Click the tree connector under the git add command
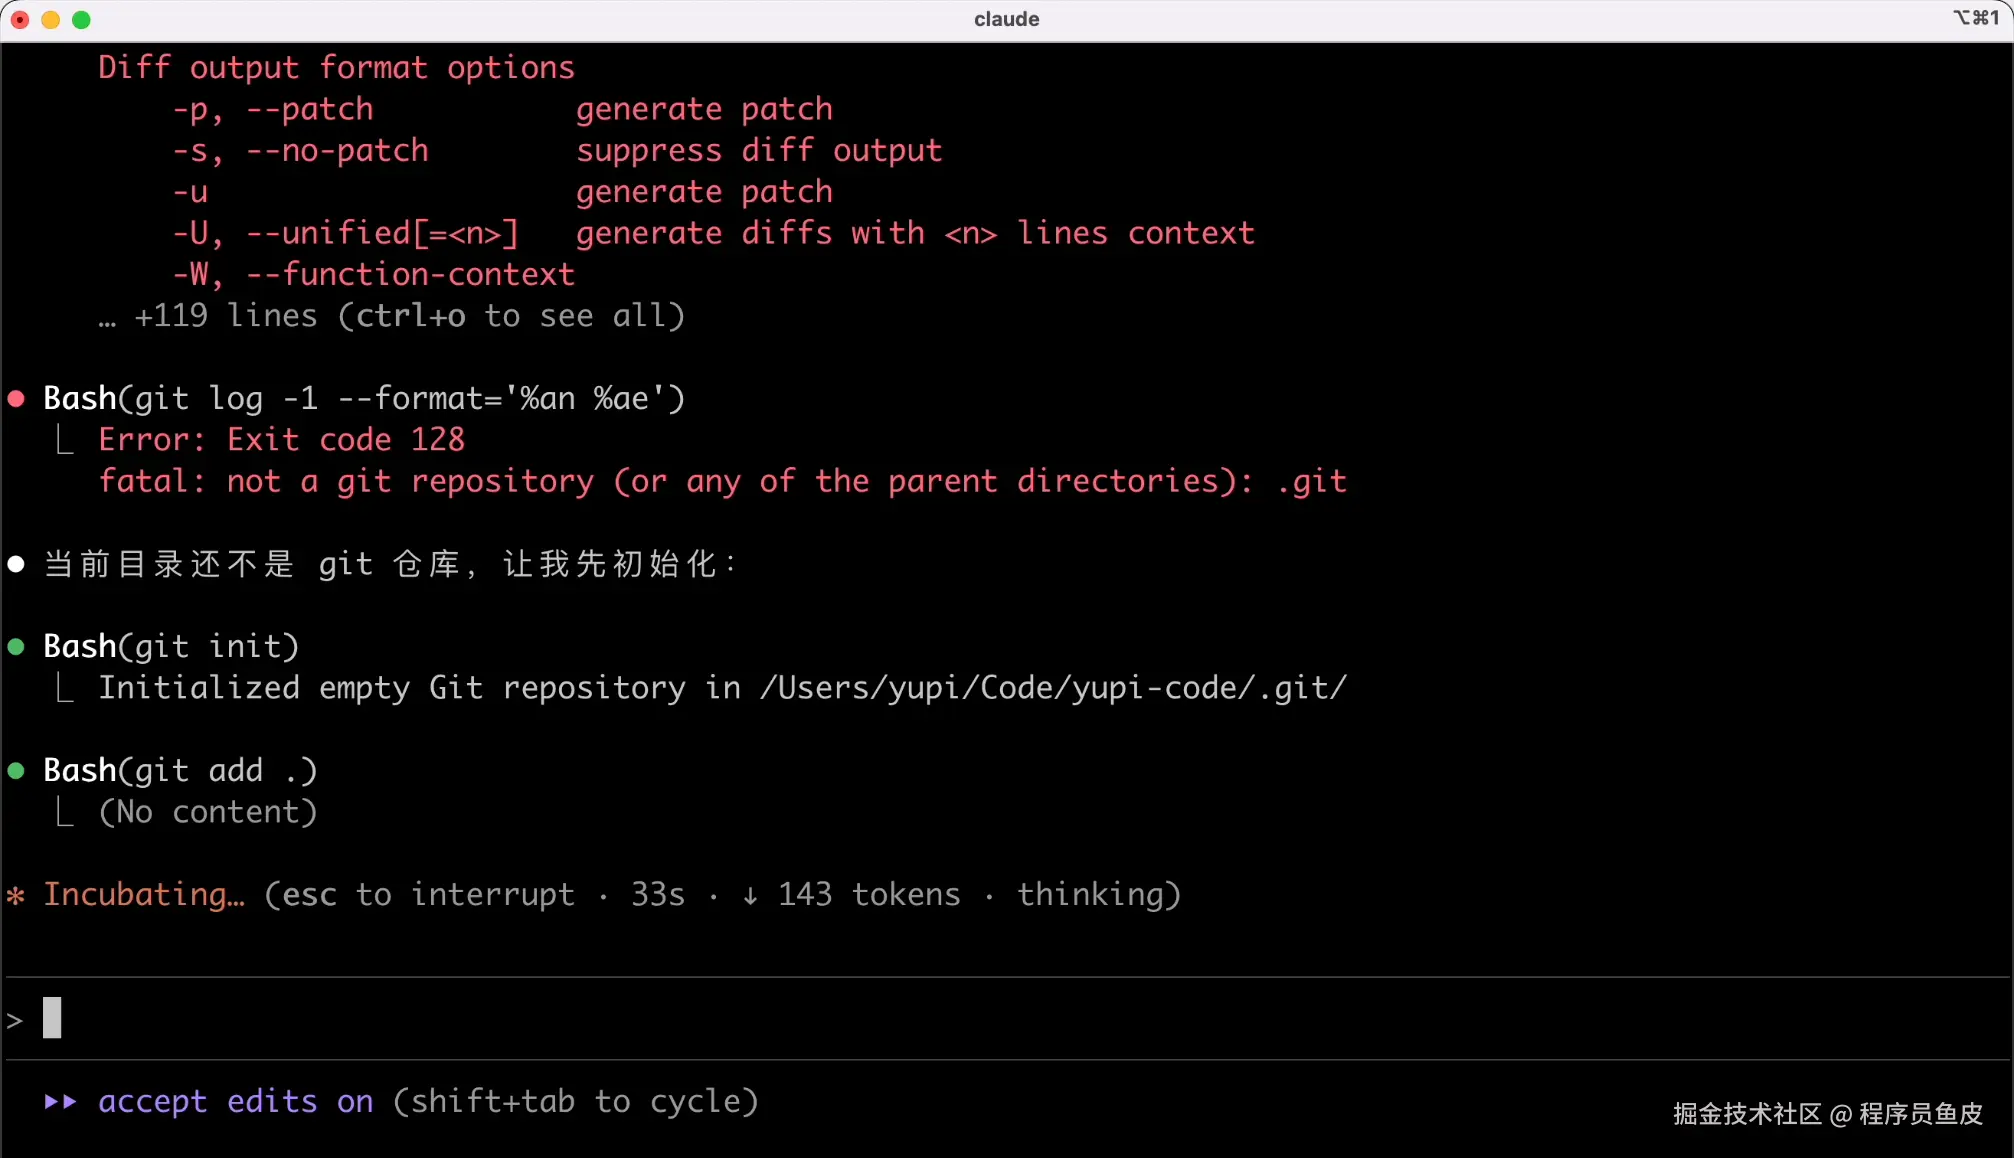 65,812
